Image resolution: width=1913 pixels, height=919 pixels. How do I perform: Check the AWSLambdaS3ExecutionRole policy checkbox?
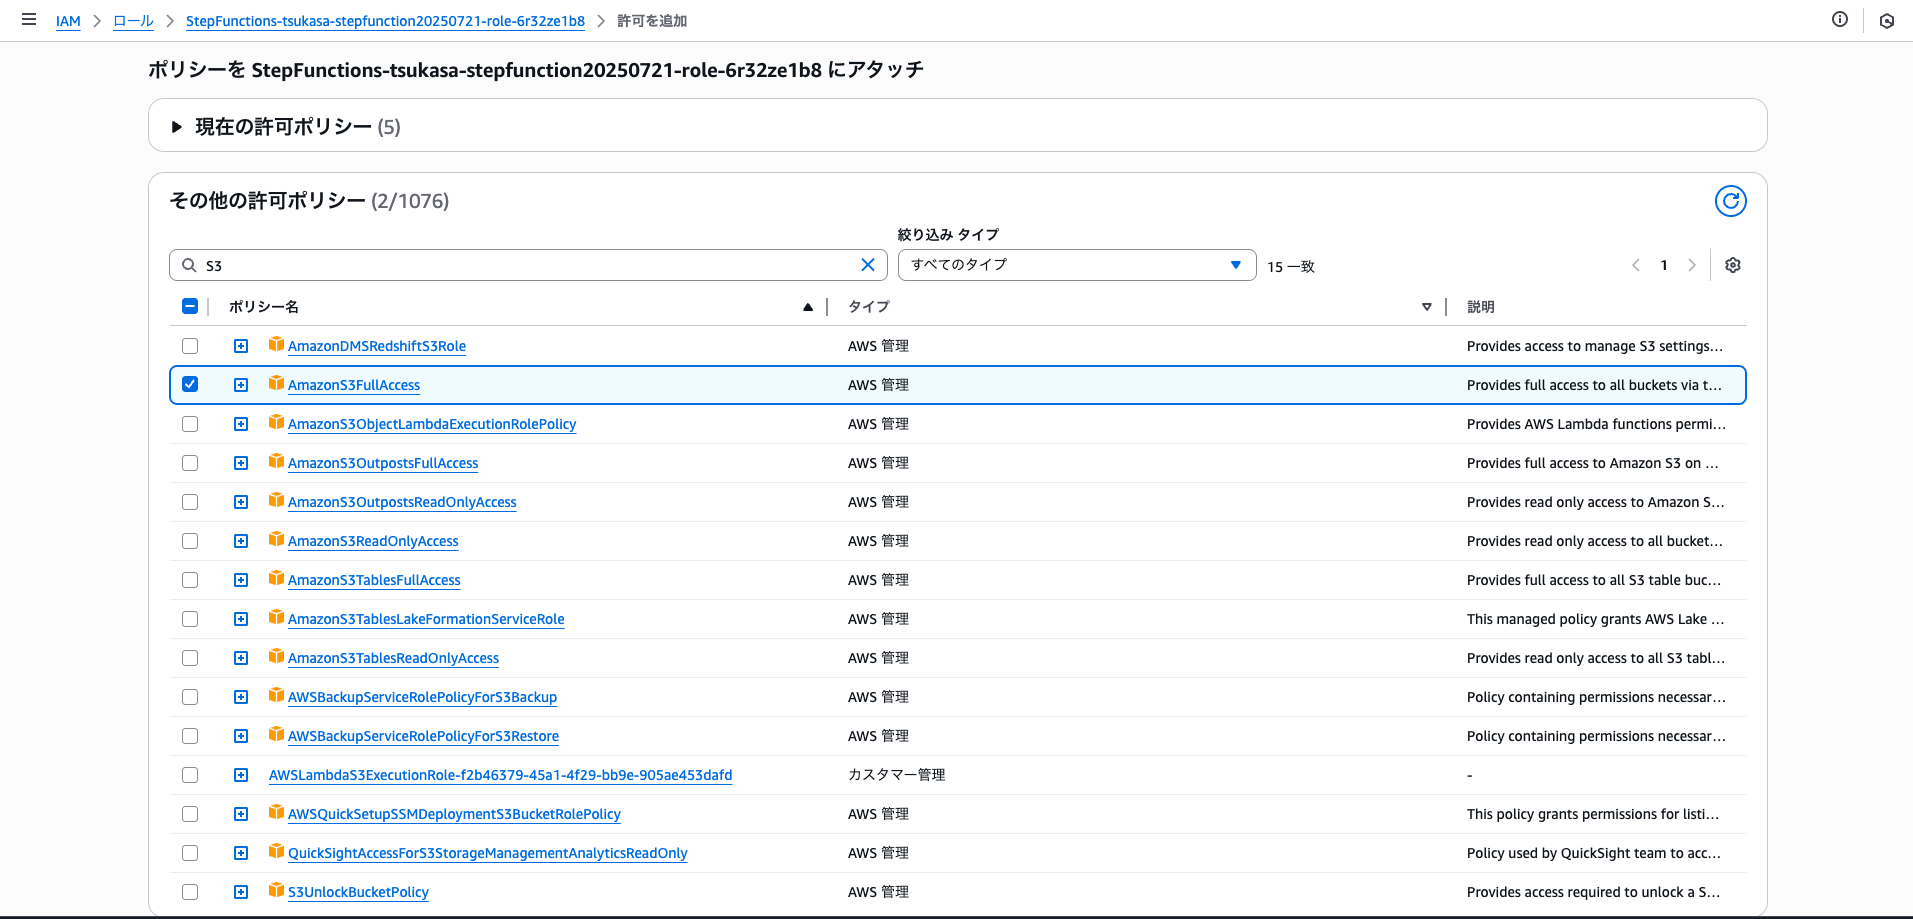[x=190, y=775]
